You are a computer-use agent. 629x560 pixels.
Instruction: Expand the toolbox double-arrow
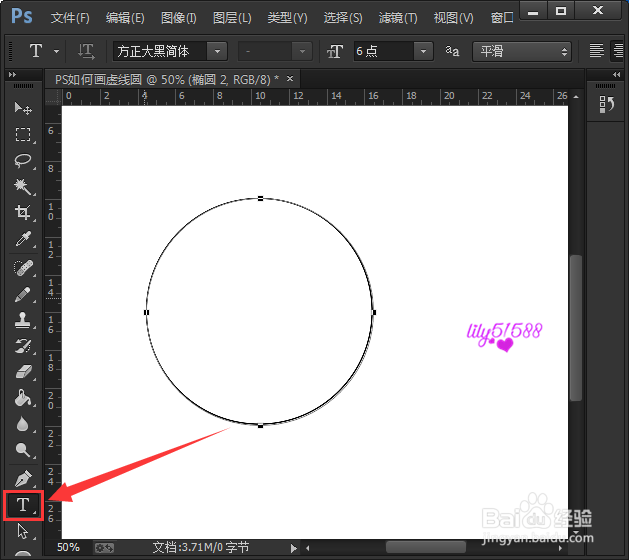(12, 74)
